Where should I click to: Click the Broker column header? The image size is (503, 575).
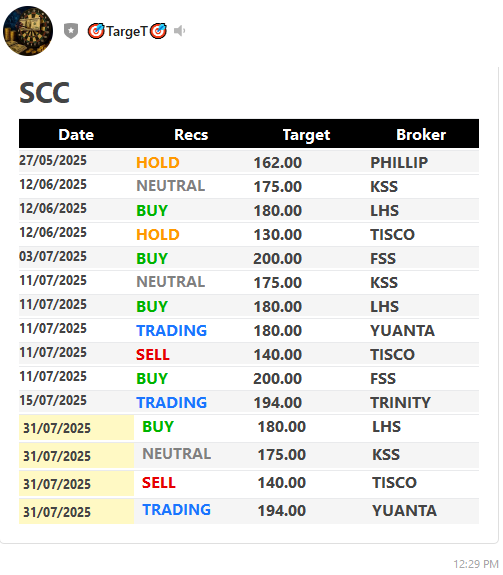coord(421,135)
